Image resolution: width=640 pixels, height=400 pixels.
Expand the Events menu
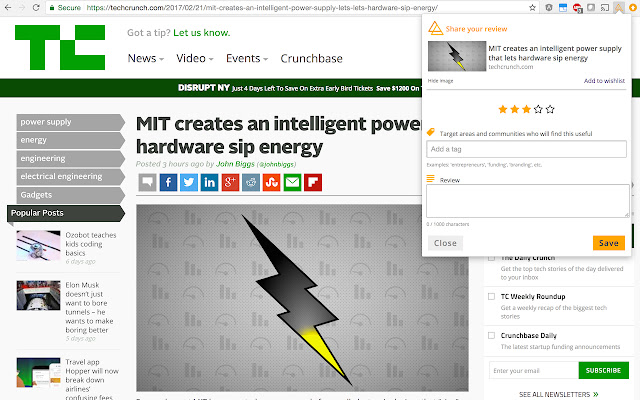point(247,58)
